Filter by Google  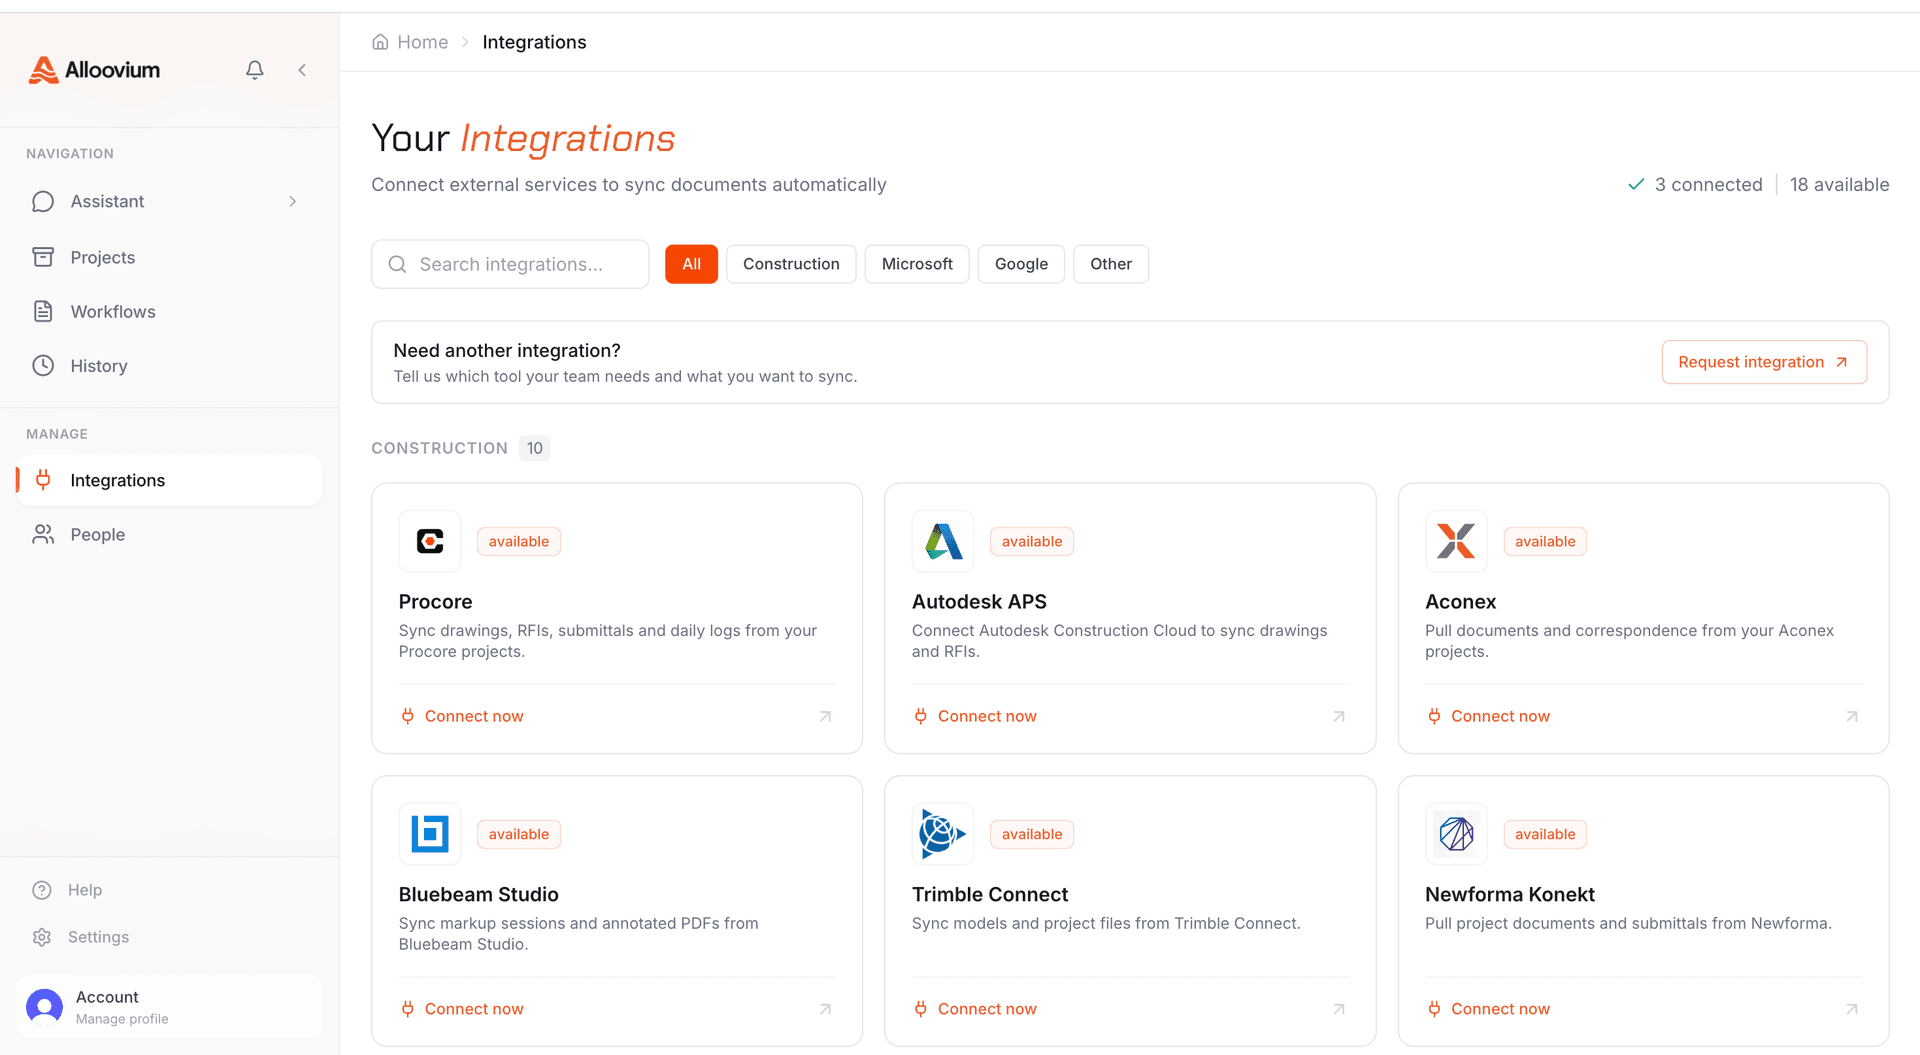[1021, 264]
